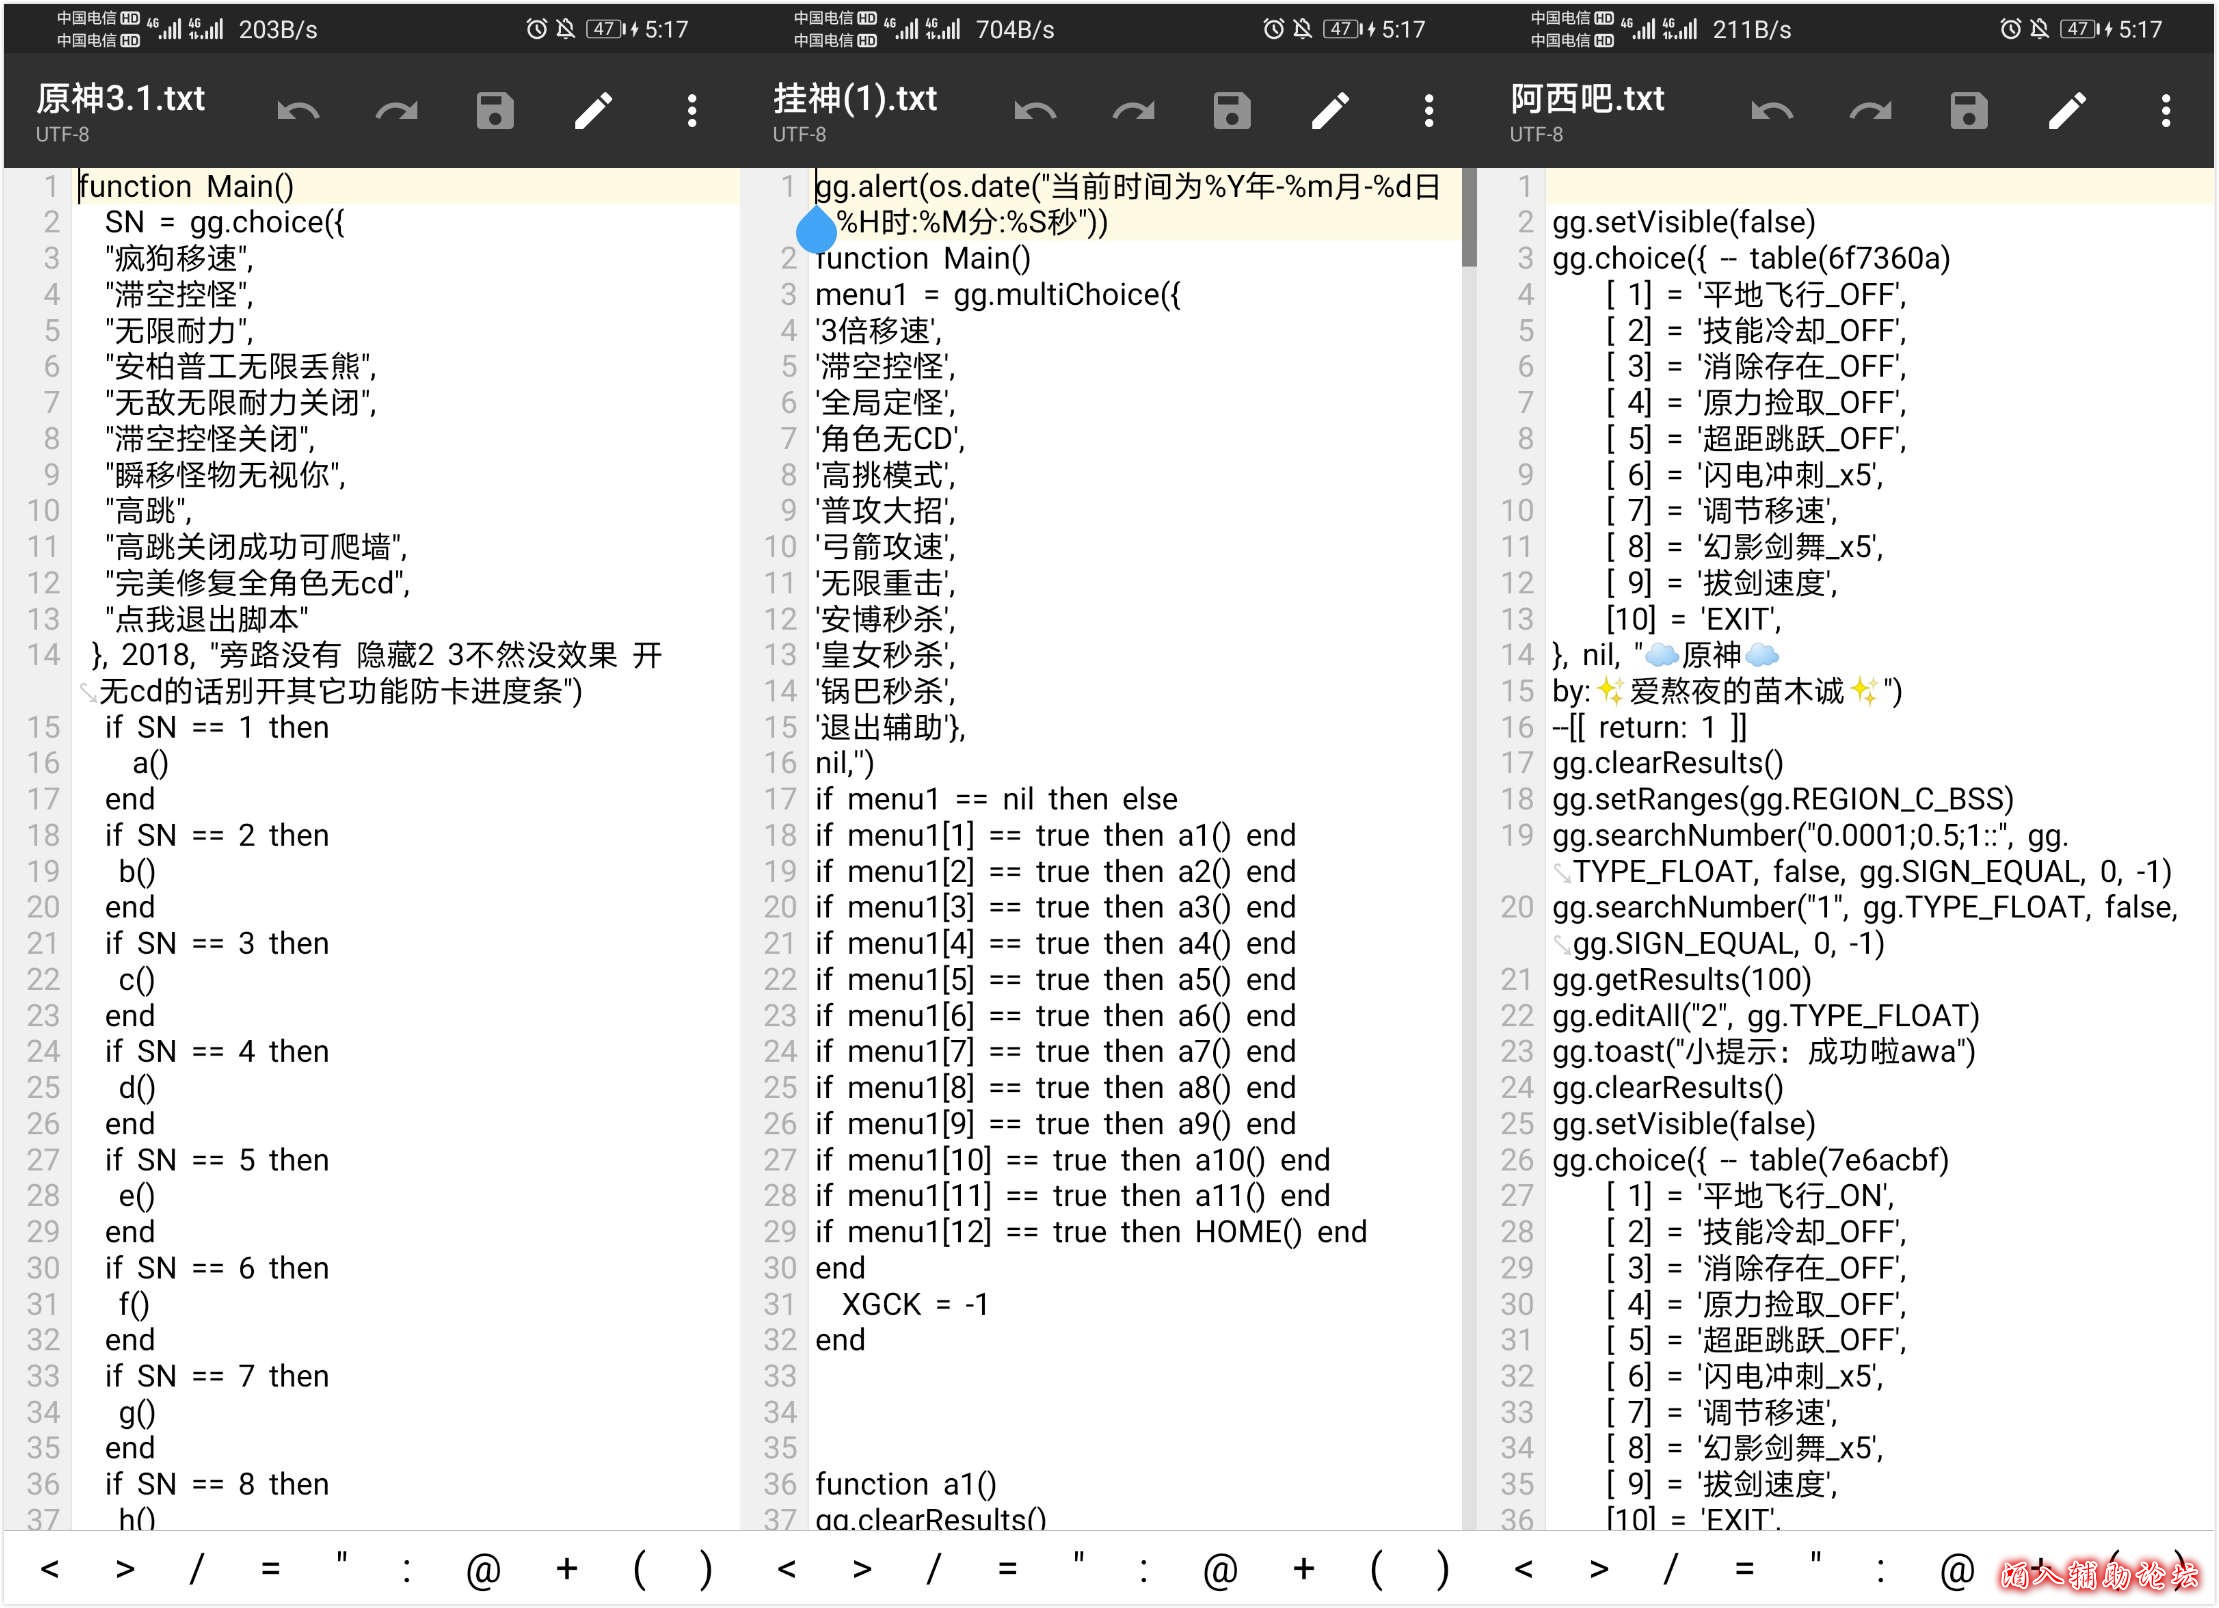Tap the 阿西吧.txt file title
This screenshot has width=2219, height=1608.
pos(1587,99)
